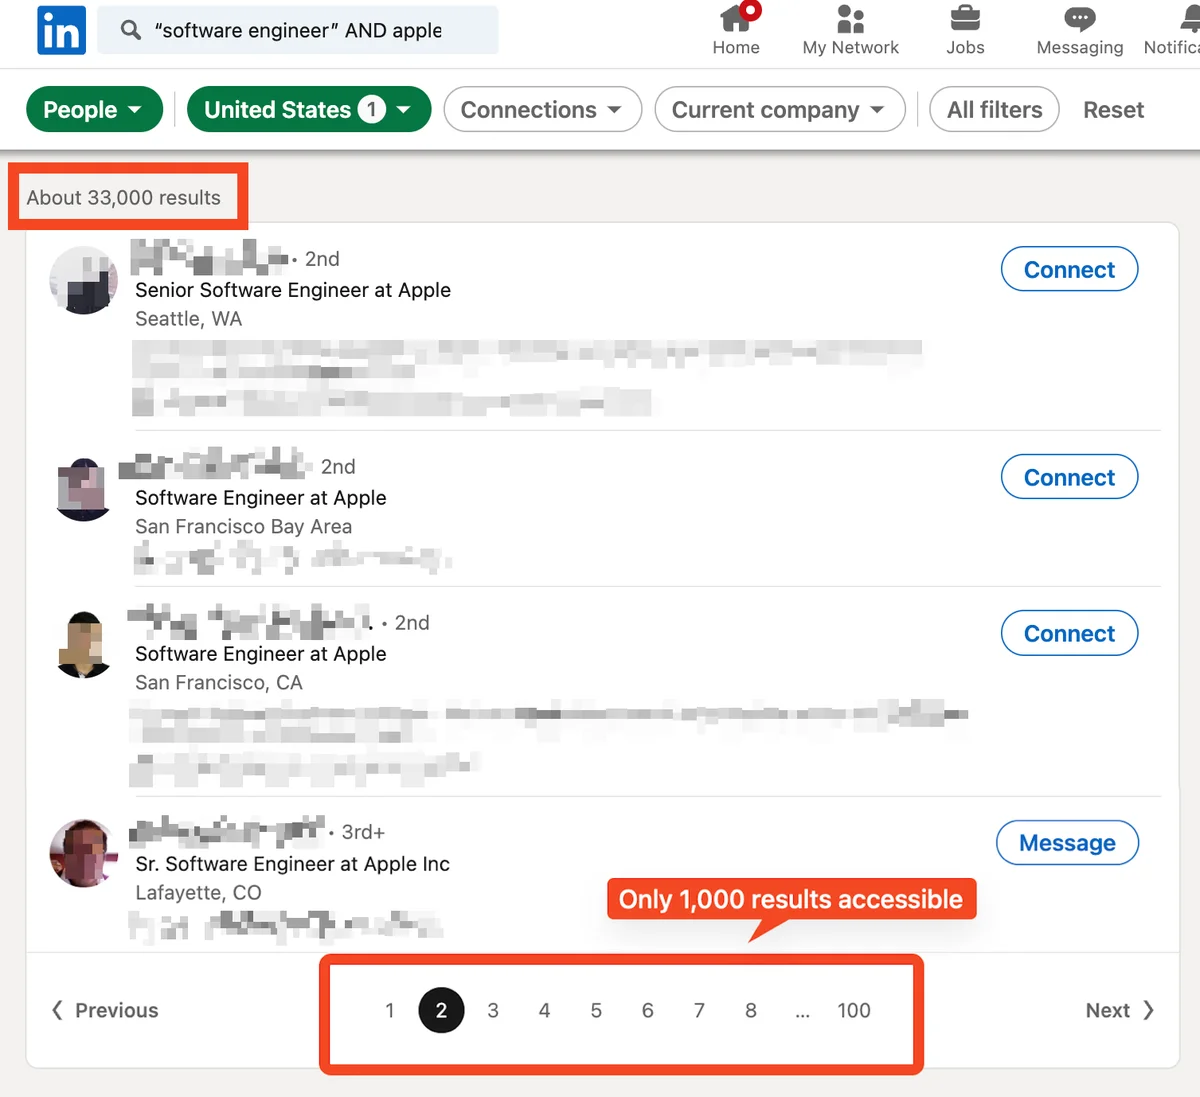Select current results page 2
The image size is (1200, 1097).
tap(441, 1010)
